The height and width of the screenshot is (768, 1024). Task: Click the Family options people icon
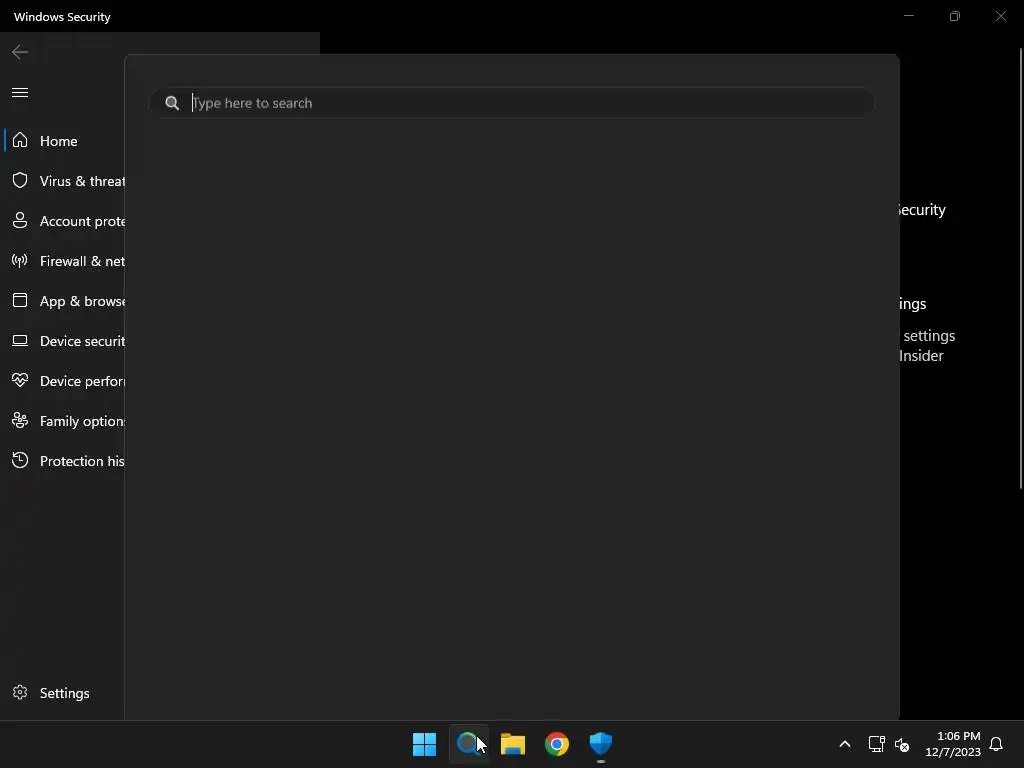pos(20,420)
